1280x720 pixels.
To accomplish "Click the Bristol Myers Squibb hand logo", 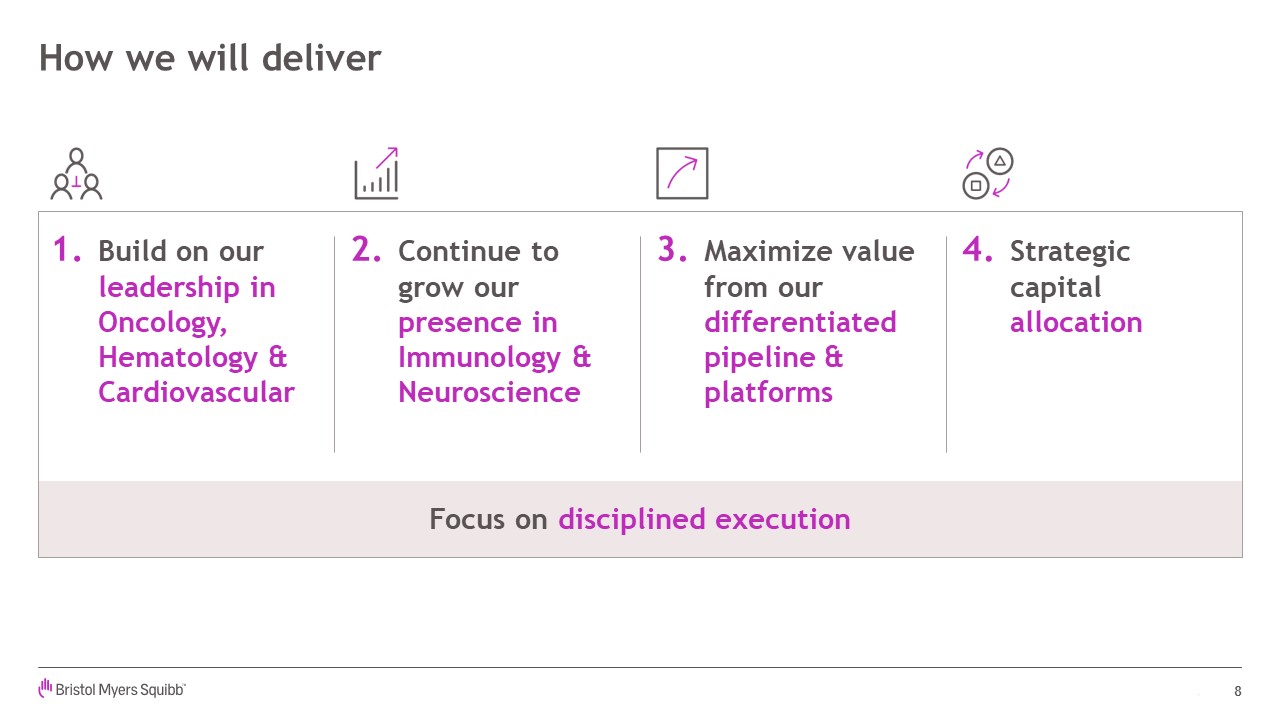I will [45, 688].
